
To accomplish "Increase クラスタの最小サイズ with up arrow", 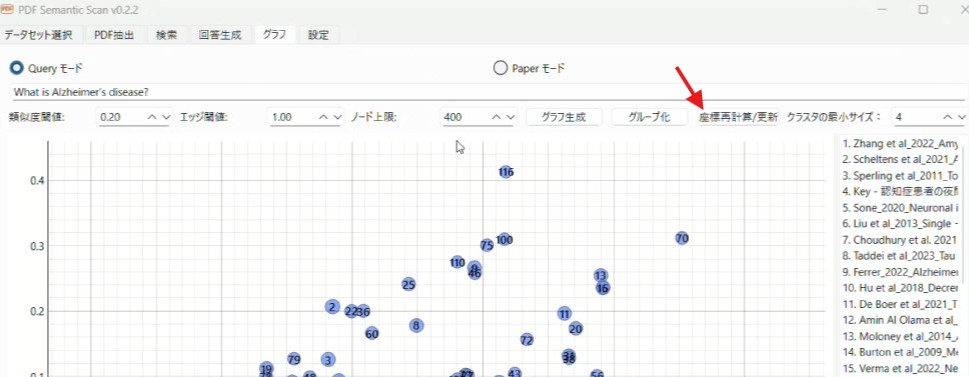I will click(948, 117).
